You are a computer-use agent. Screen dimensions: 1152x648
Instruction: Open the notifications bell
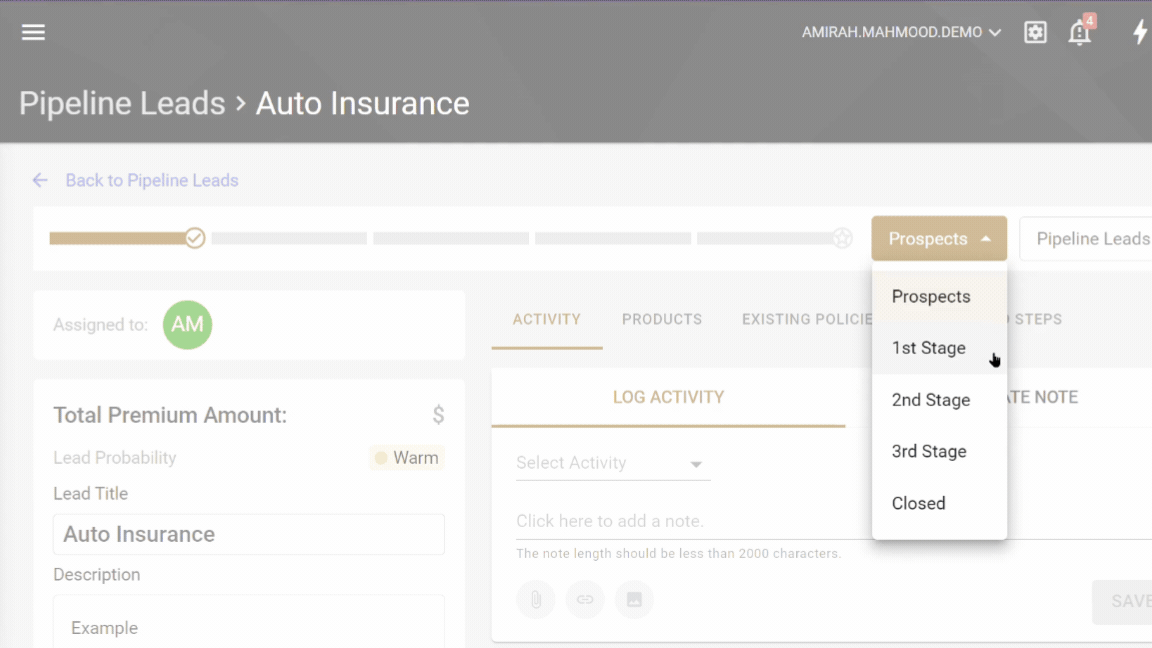1079,32
